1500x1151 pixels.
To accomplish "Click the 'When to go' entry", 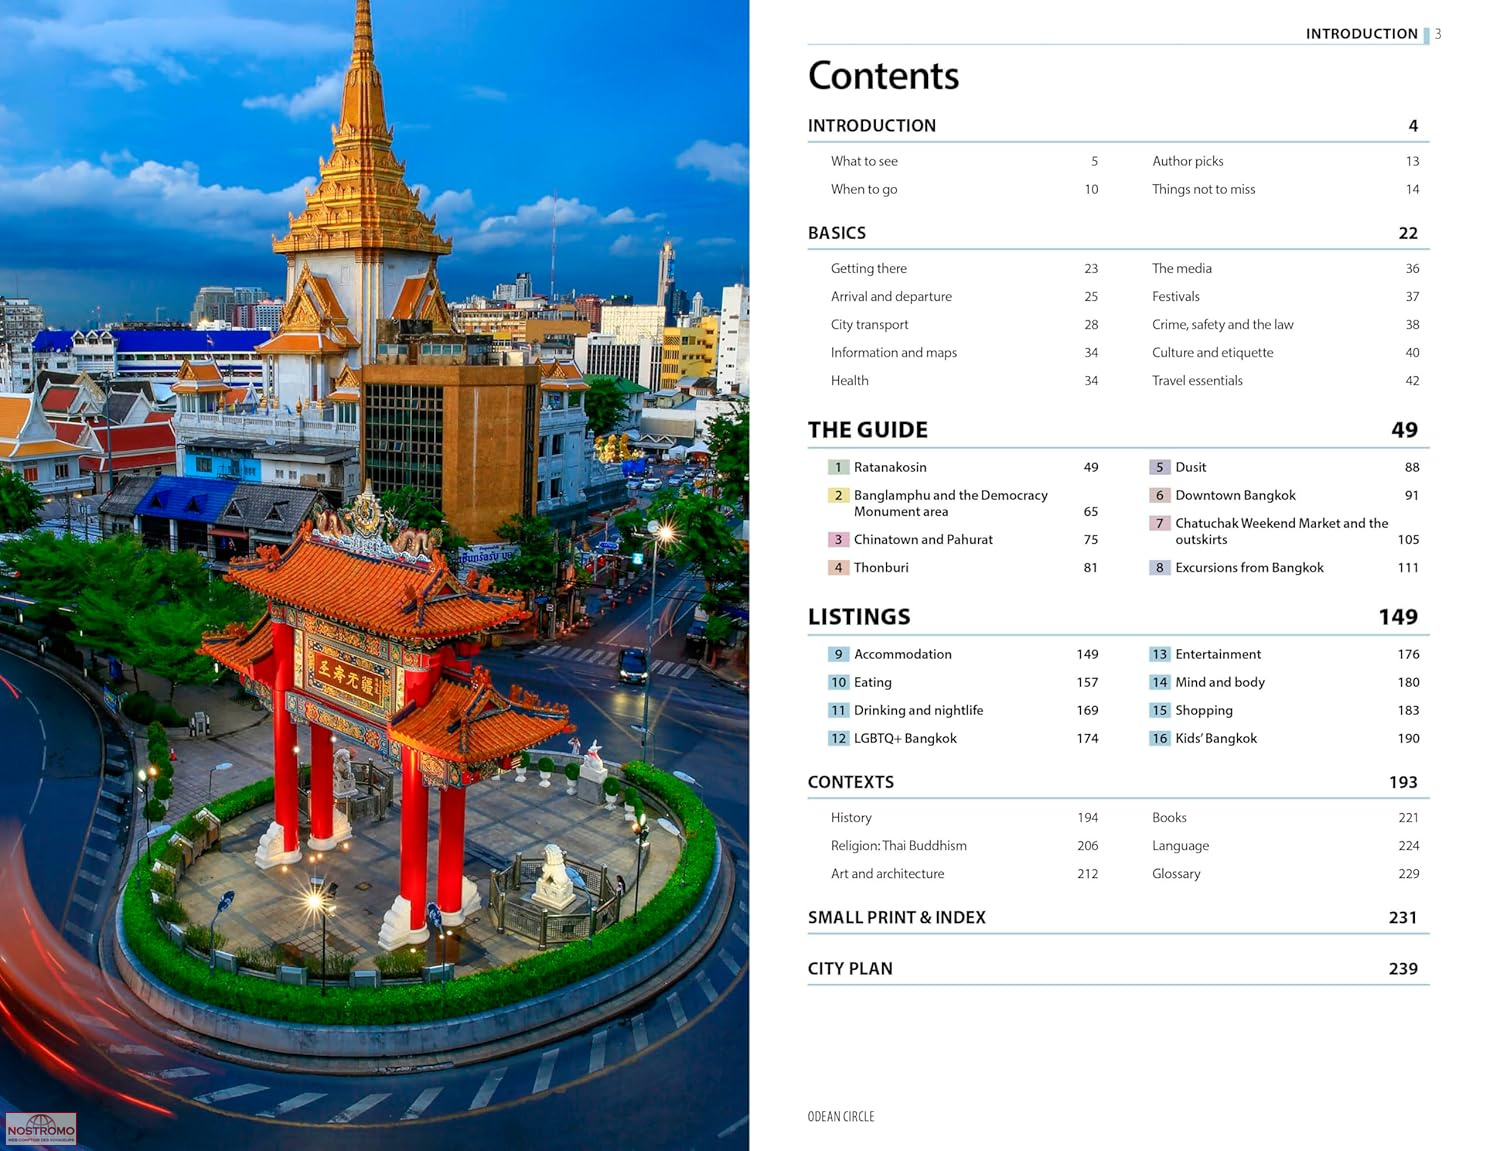I will pos(864,189).
